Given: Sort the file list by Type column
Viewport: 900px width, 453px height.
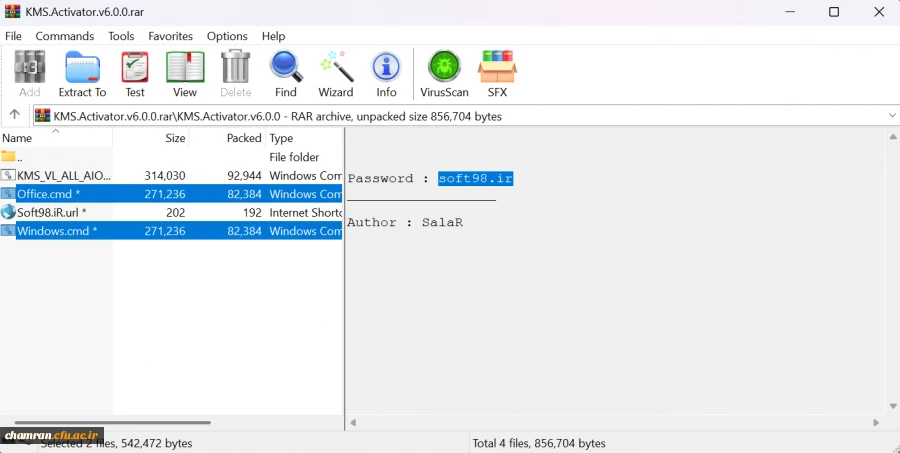Looking at the screenshot, I should tap(304, 138).
